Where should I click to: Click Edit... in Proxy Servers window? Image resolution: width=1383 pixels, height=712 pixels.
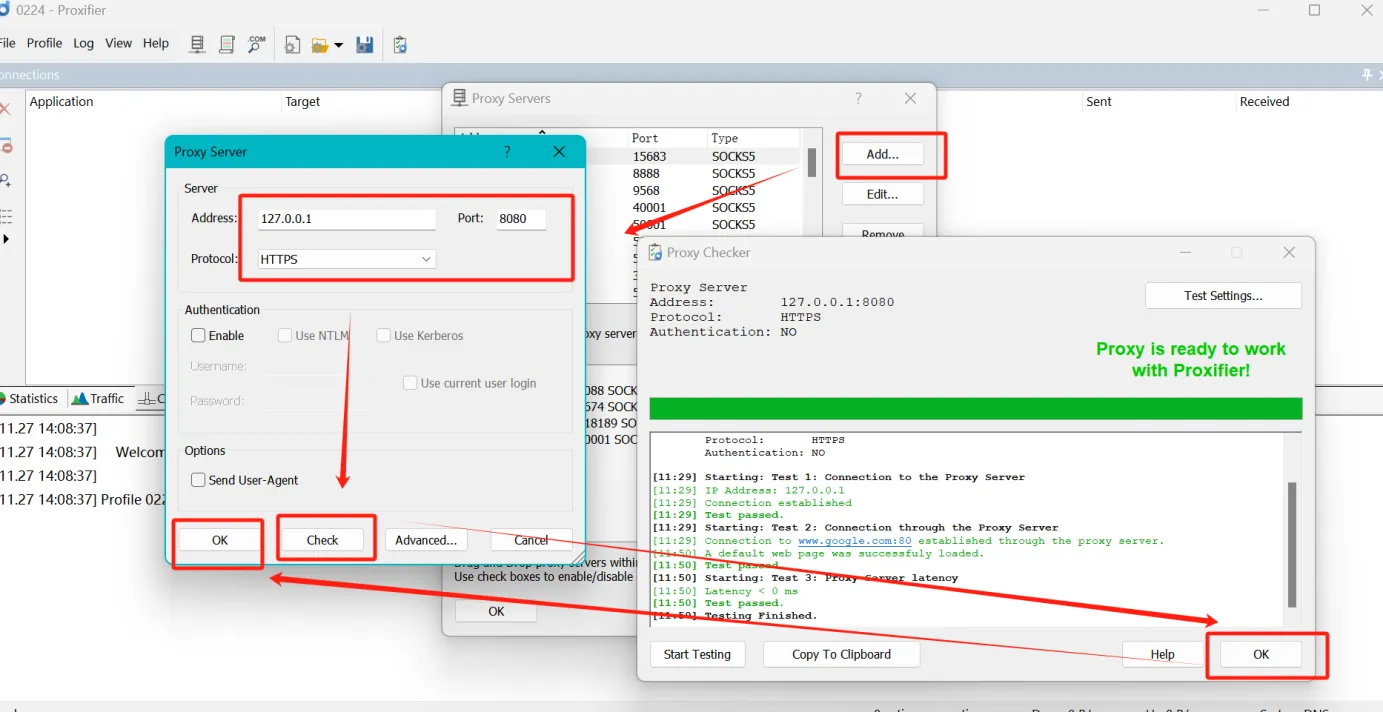pyautogui.click(x=882, y=194)
